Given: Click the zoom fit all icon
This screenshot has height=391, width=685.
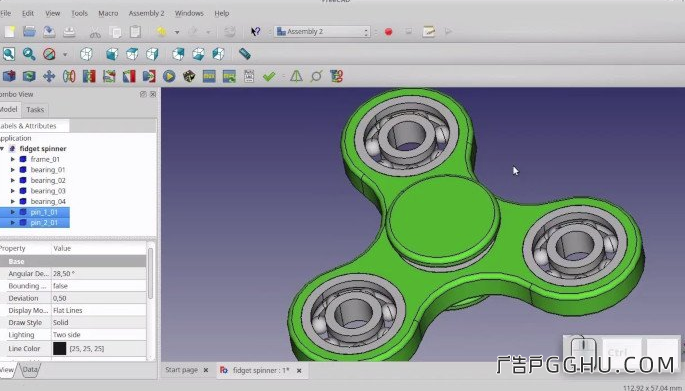Looking at the screenshot, I should [9, 54].
